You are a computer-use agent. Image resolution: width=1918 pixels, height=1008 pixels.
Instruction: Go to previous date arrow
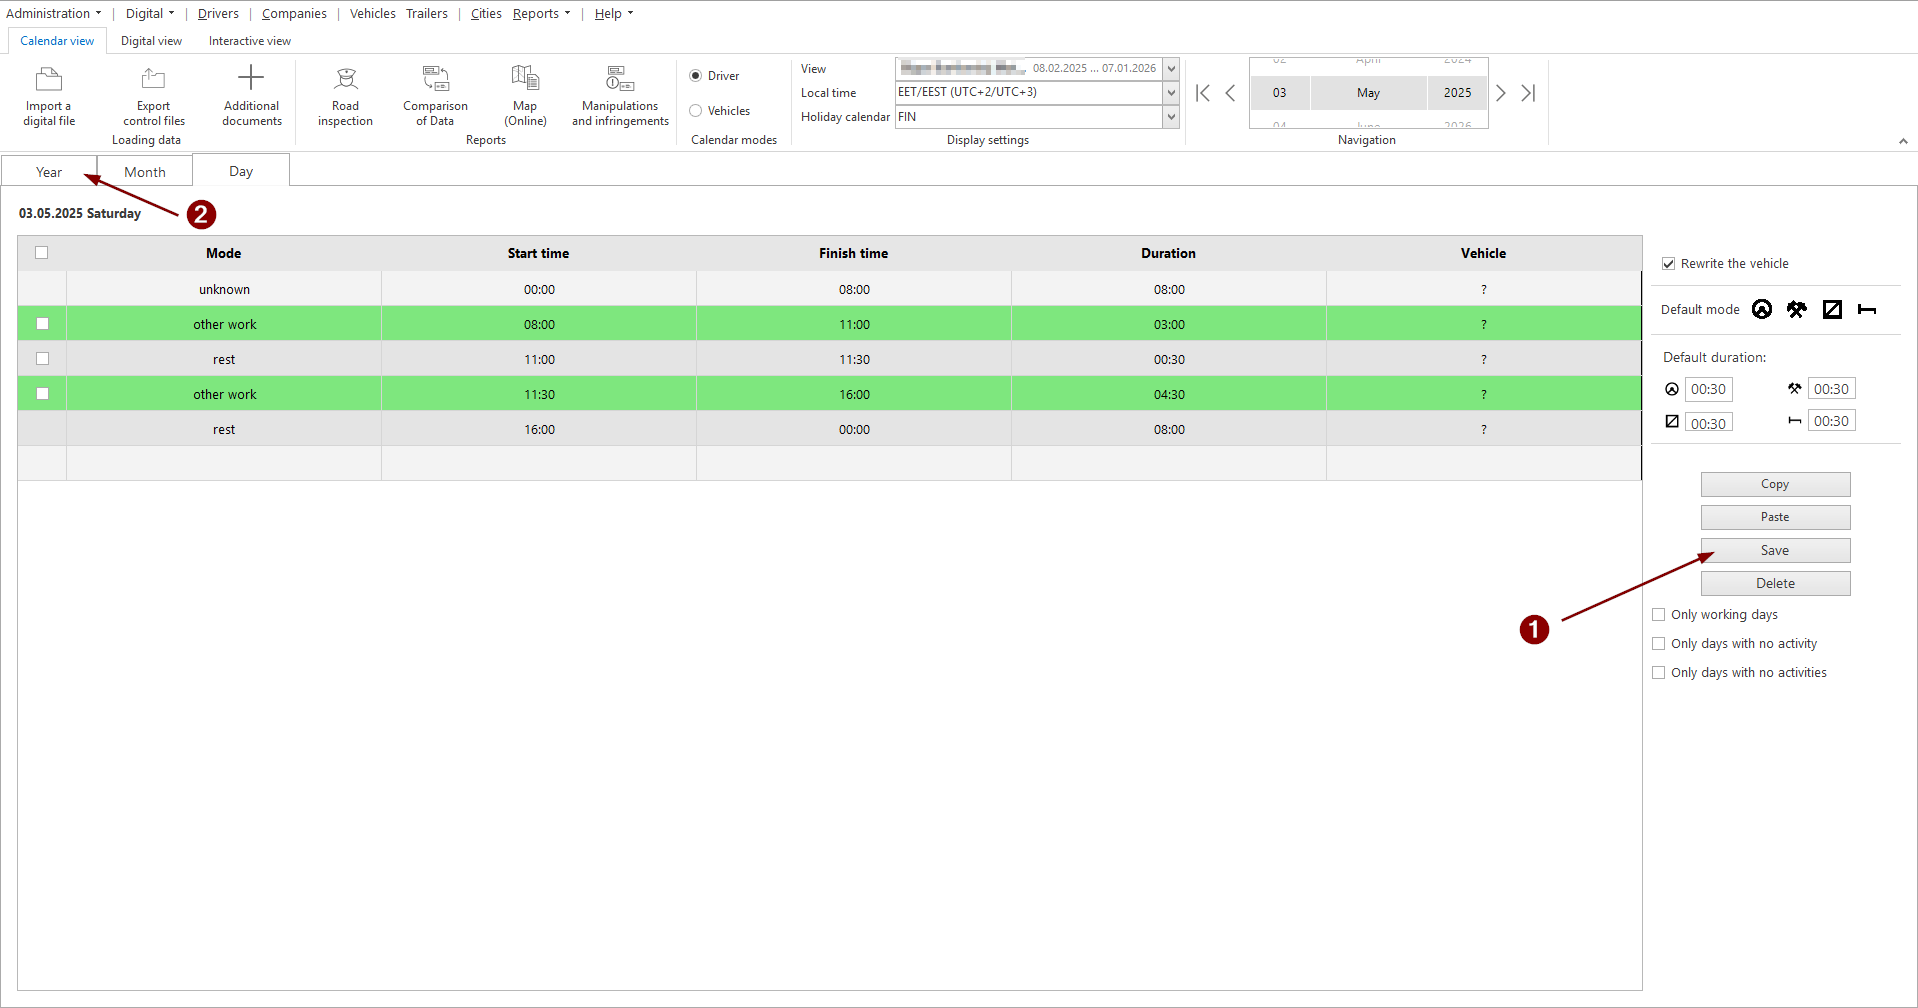click(x=1230, y=93)
